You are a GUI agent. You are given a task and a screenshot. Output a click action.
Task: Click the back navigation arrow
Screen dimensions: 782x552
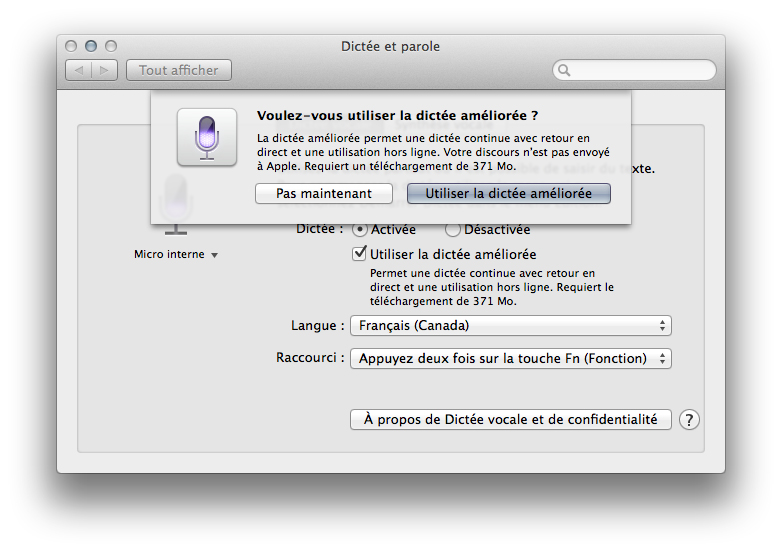point(78,70)
